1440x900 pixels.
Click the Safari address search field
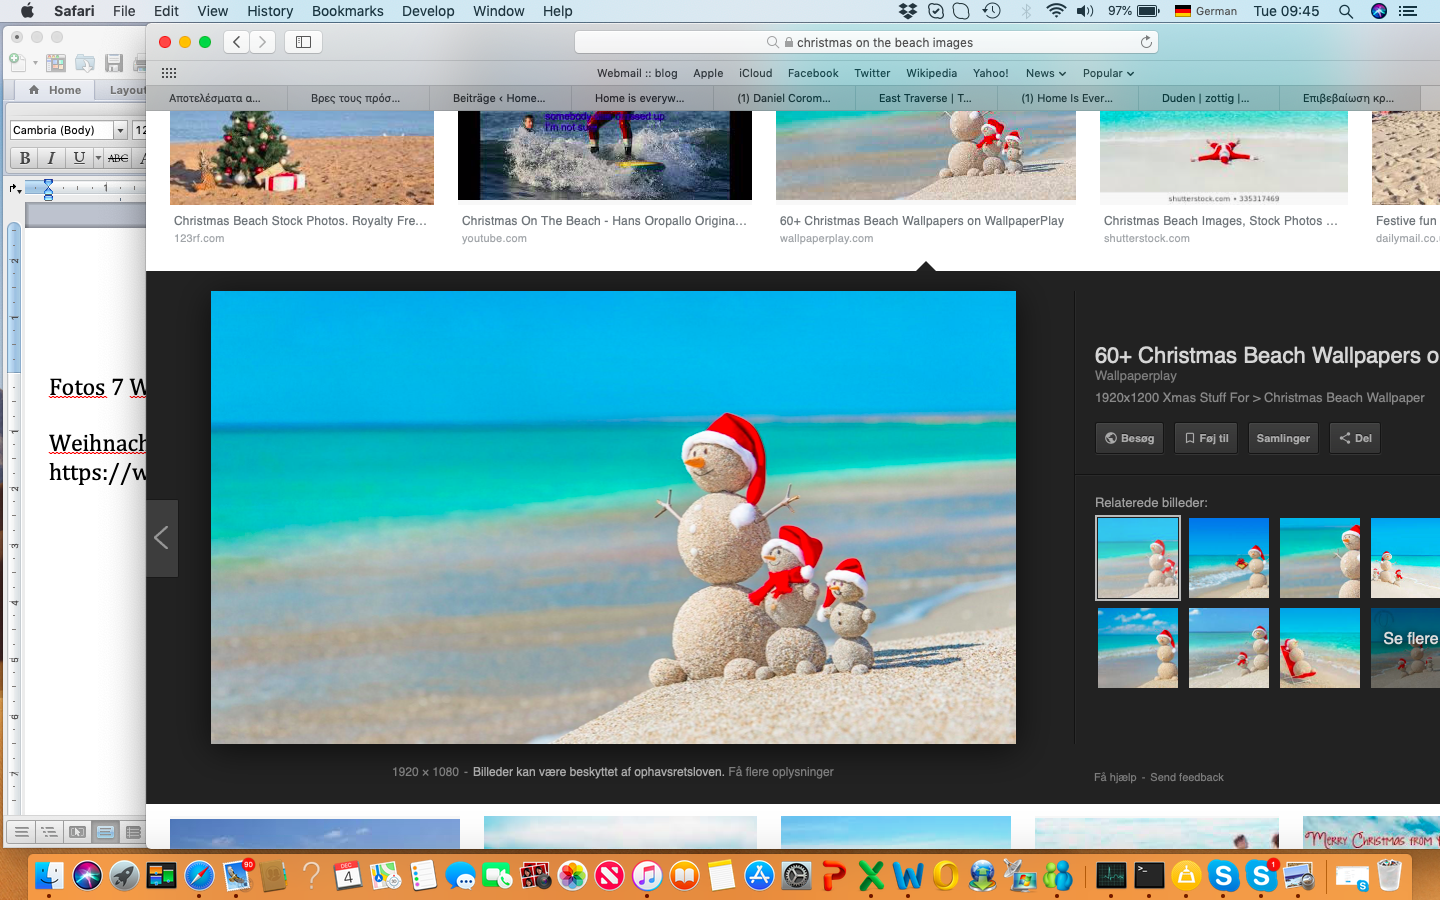[x=866, y=42]
